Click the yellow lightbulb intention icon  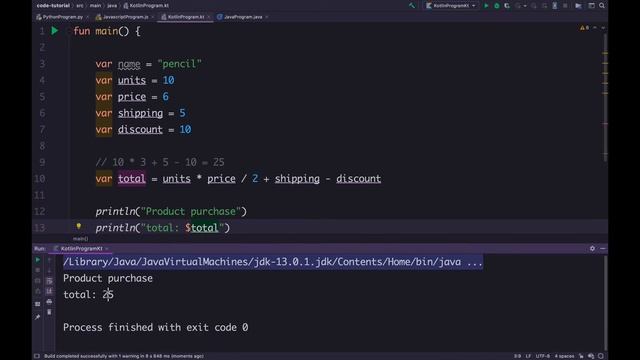79,226
